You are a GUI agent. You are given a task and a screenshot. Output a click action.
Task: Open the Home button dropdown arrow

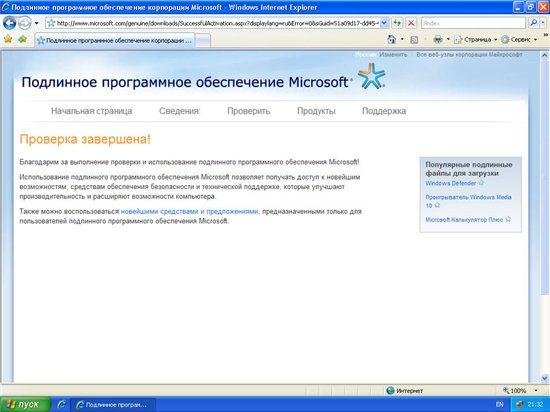pyautogui.click(x=402, y=40)
